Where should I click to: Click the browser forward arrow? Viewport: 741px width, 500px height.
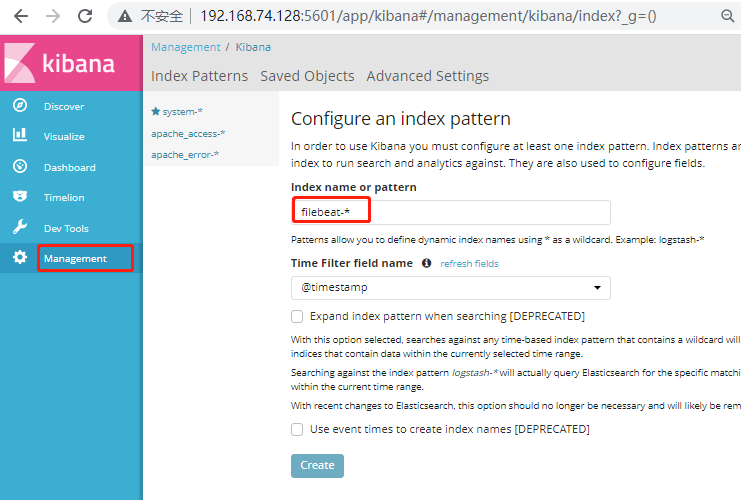(x=53, y=16)
